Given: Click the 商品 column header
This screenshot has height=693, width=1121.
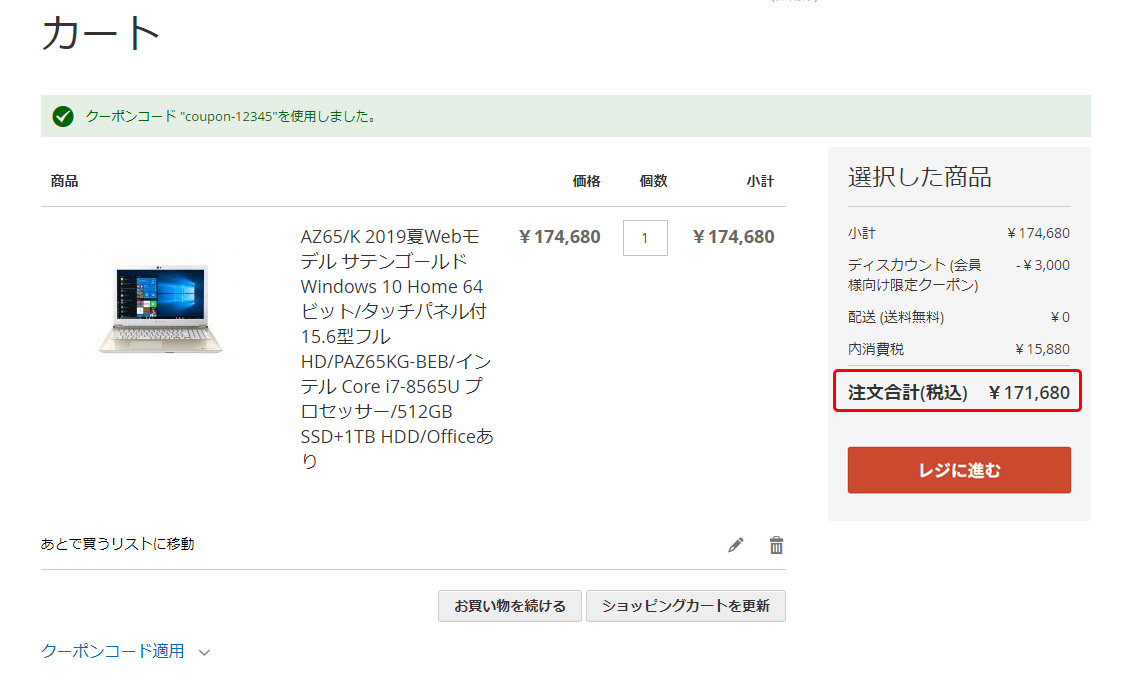Looking at the screenshot, I should (x=64, y=181).
